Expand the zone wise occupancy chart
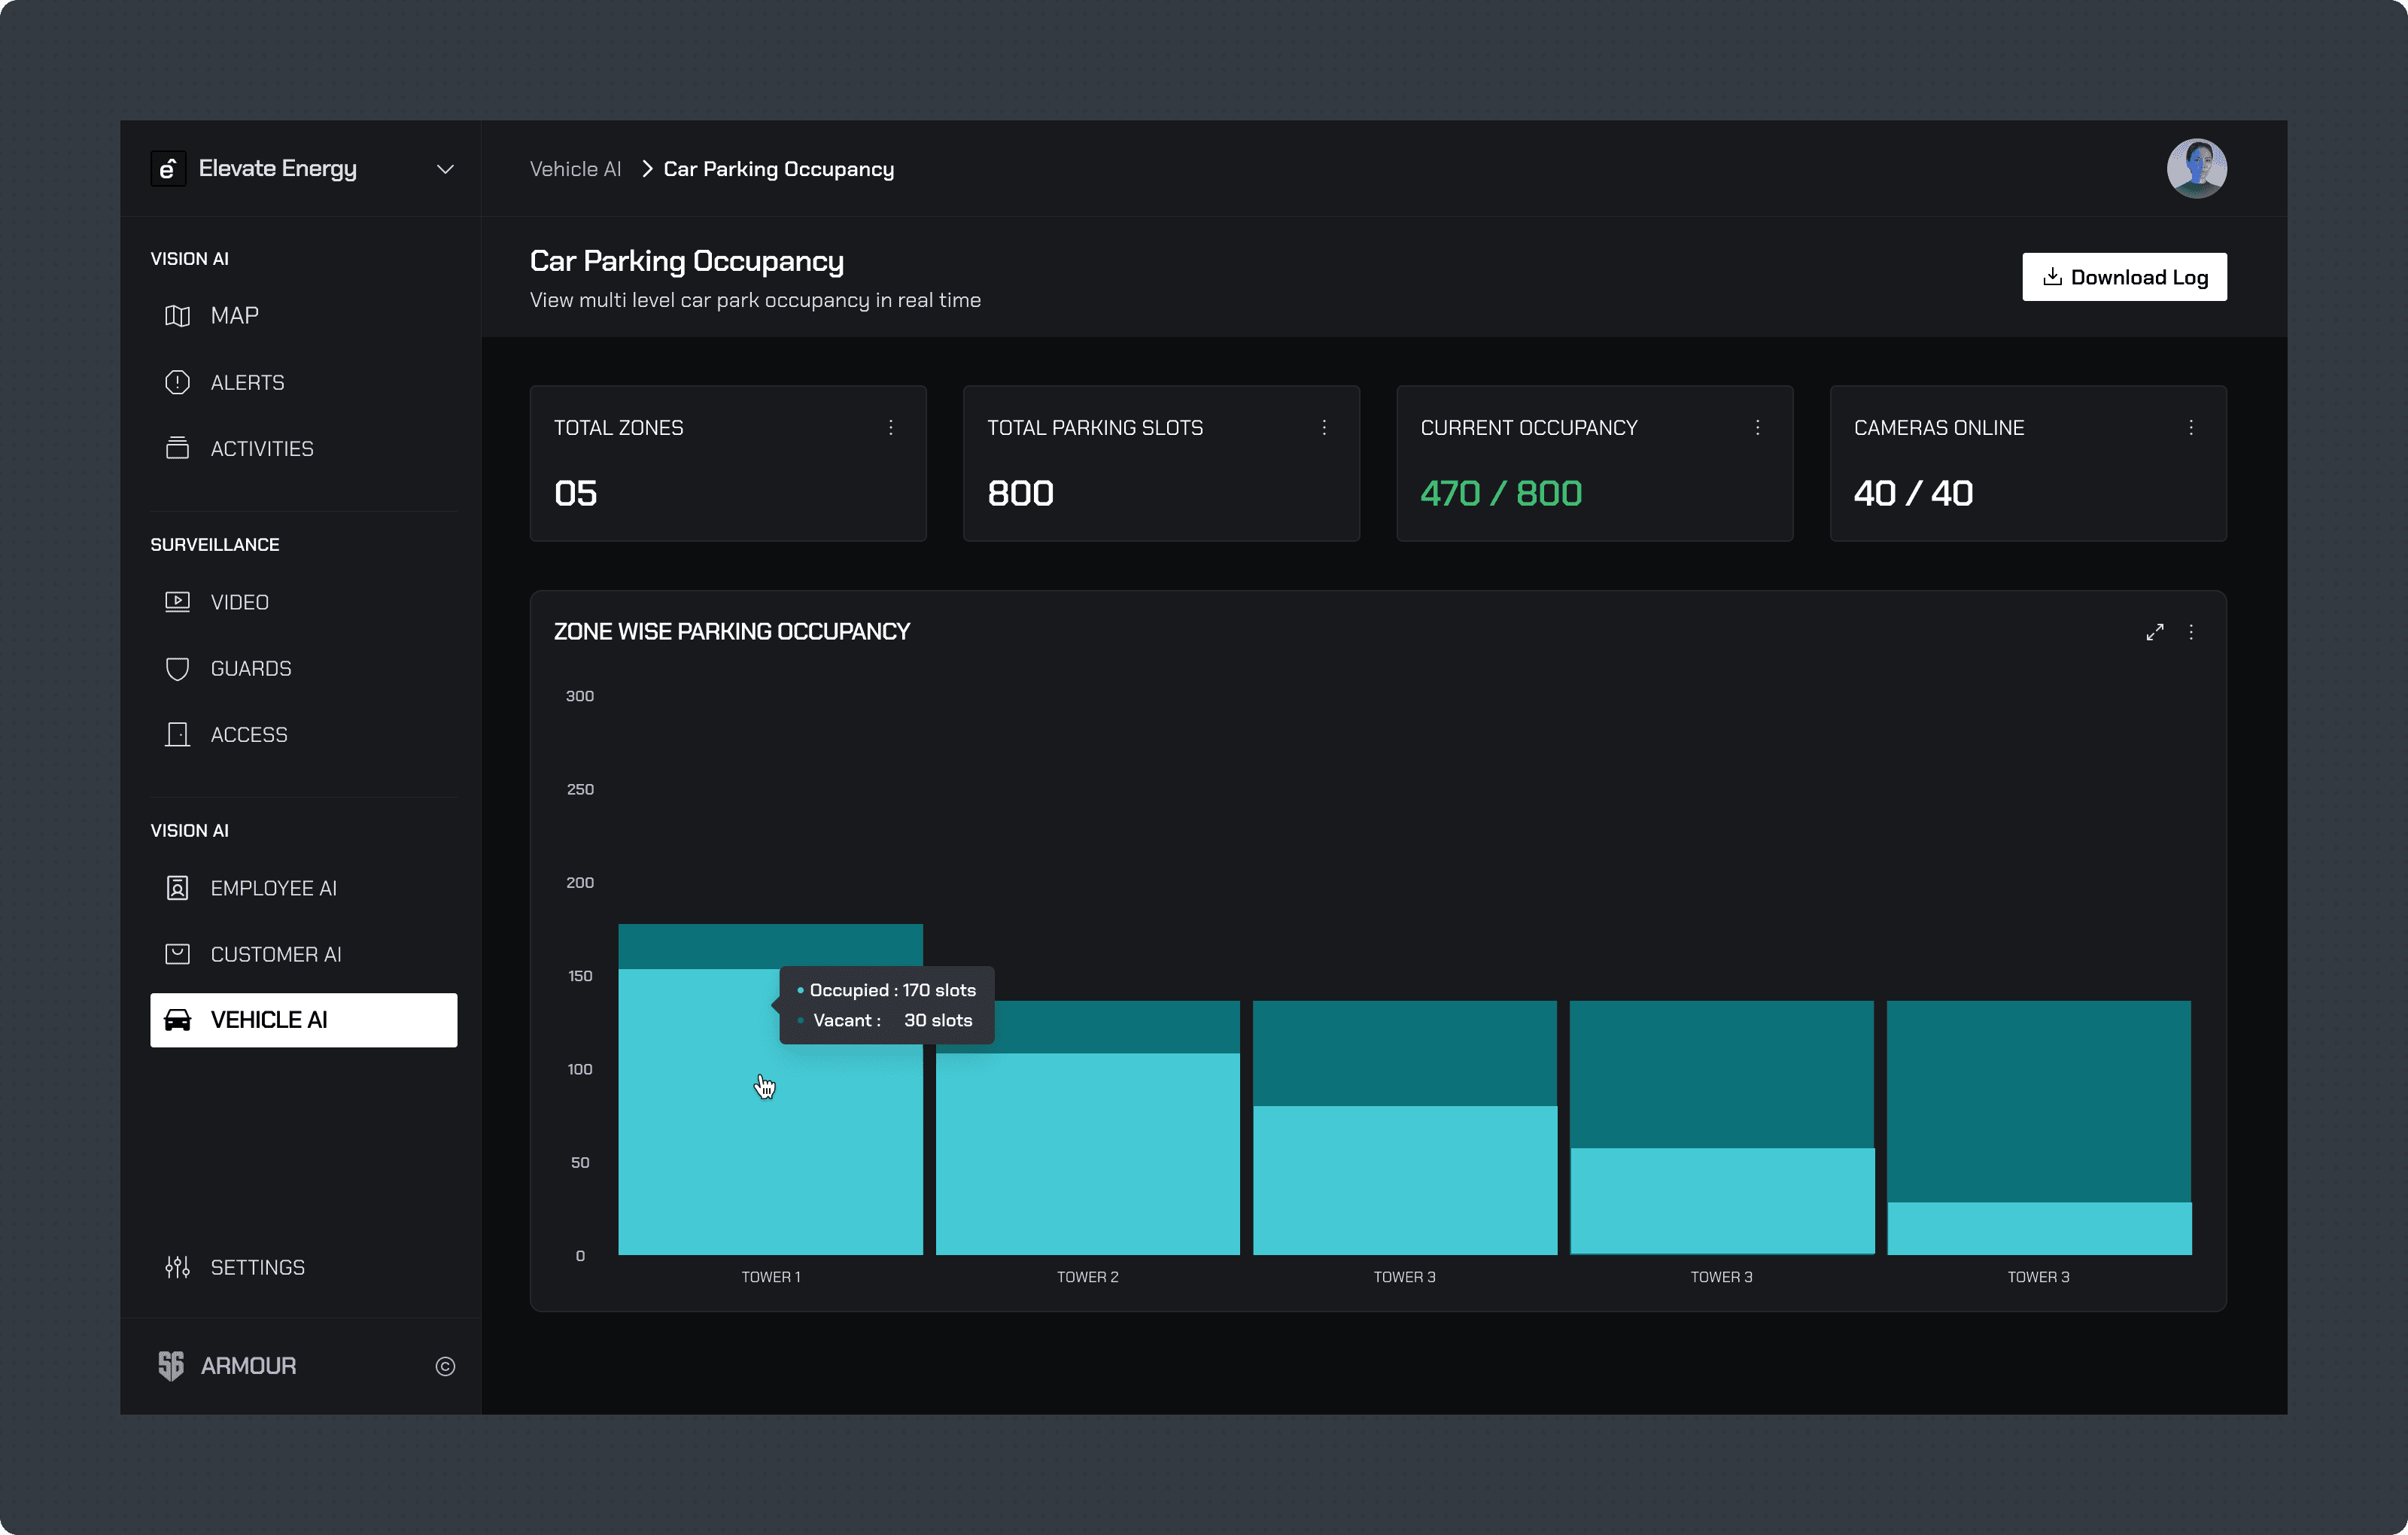This screenshot has width=2408, height=1535. pos(2154,632)
